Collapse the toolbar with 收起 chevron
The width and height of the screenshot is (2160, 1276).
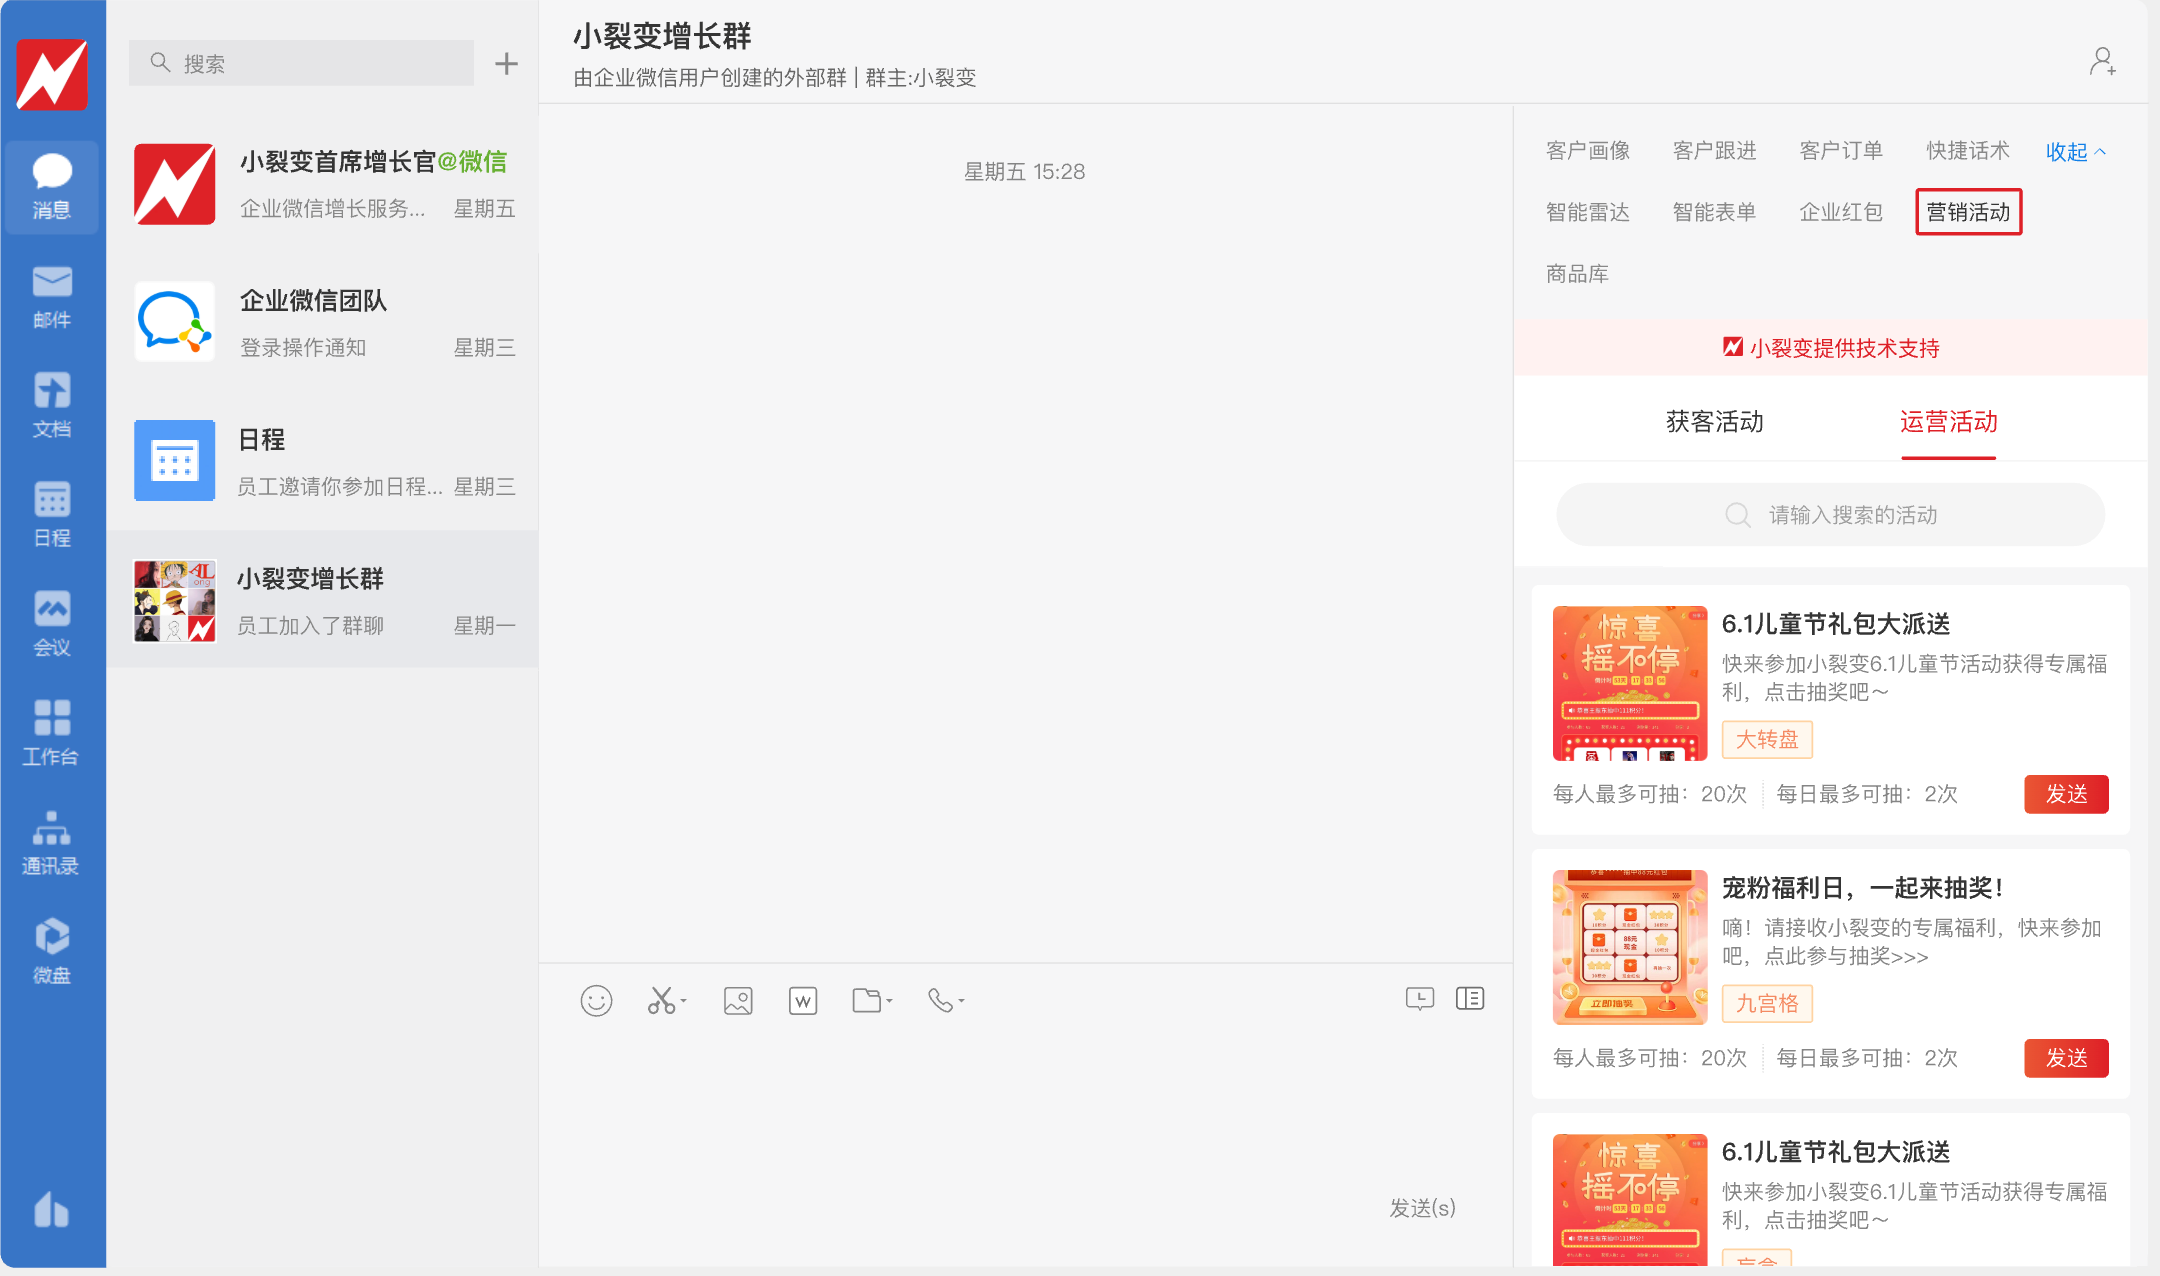[x=2075, y=152]
